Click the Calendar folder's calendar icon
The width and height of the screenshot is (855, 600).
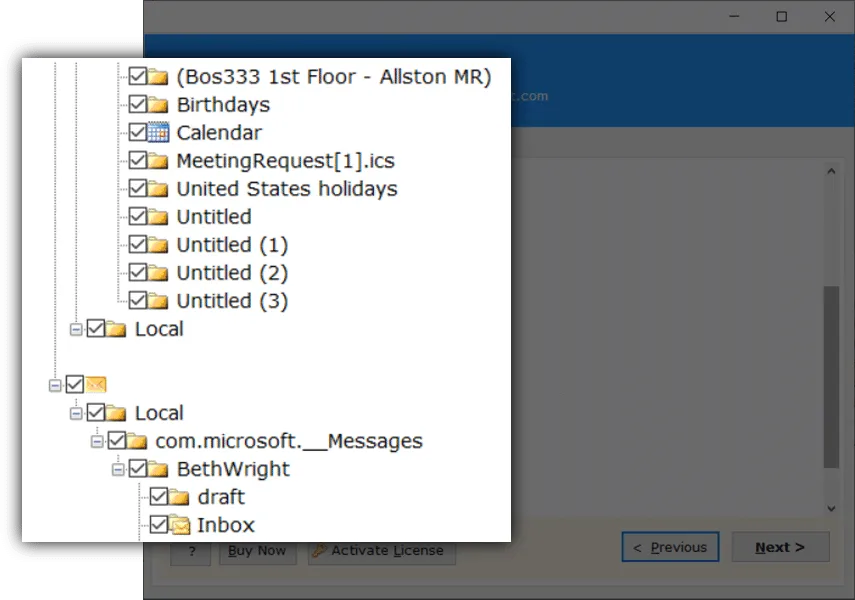(160, 132)
